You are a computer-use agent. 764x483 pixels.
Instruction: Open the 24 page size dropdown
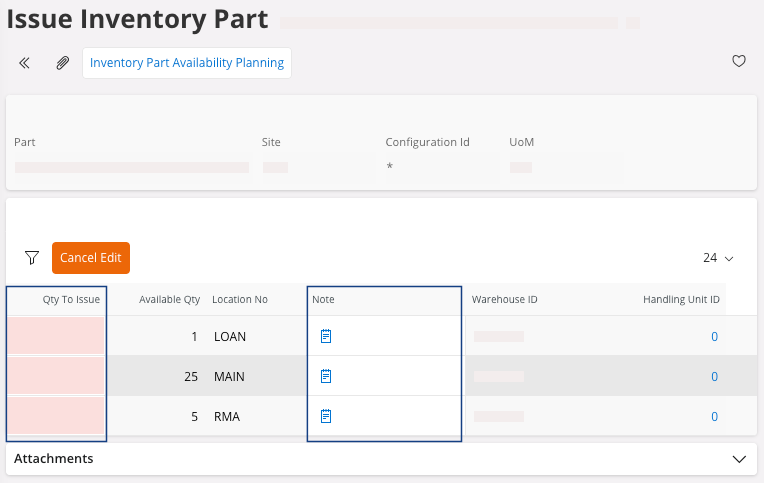pos(718,258)
